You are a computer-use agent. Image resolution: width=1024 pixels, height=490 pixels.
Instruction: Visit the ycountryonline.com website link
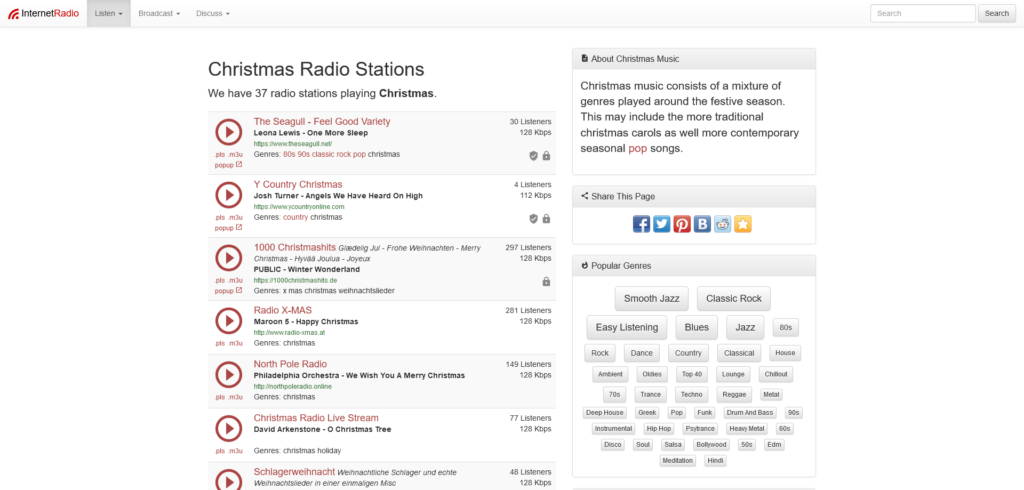[299, 206]
